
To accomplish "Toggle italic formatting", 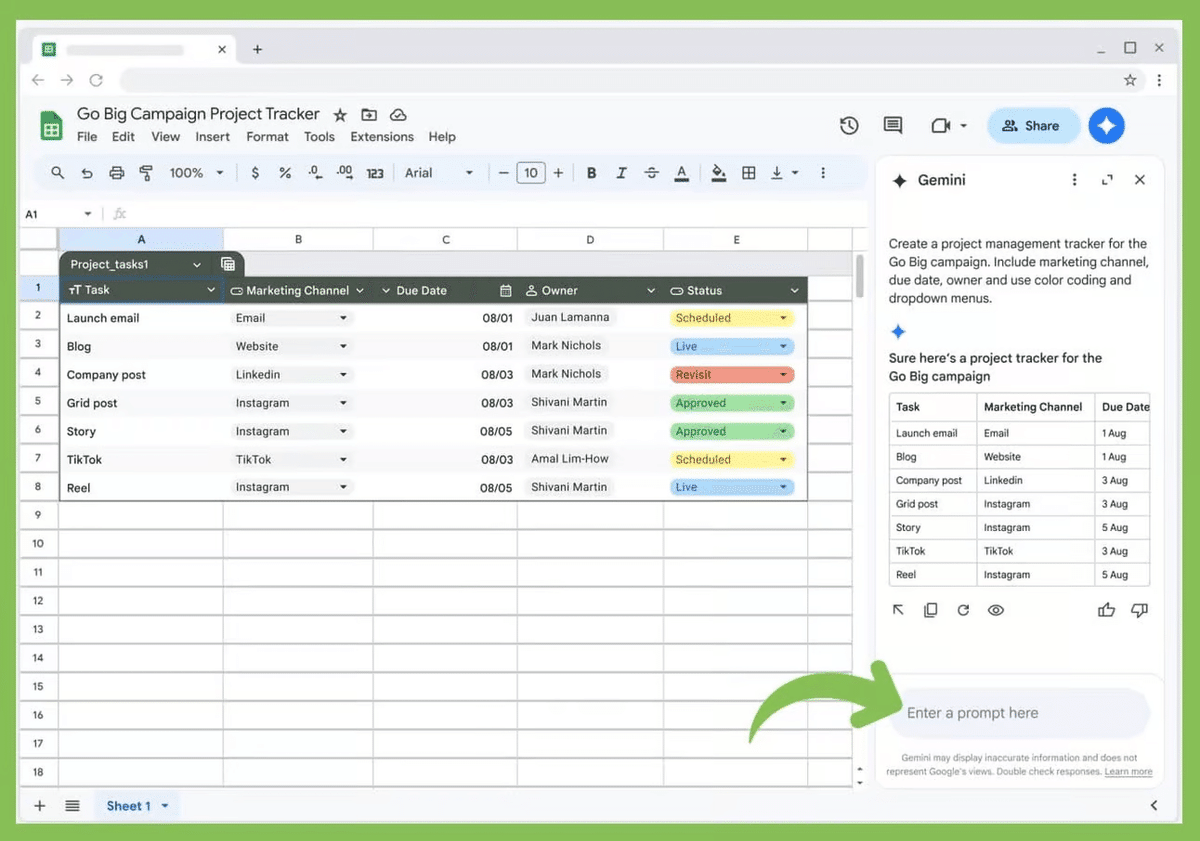I will click(621, 173).
